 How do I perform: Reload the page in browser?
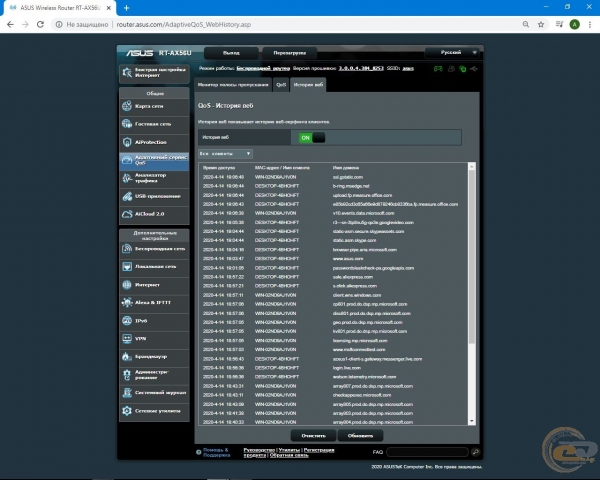pyautogui.click(x=40, y=24)
